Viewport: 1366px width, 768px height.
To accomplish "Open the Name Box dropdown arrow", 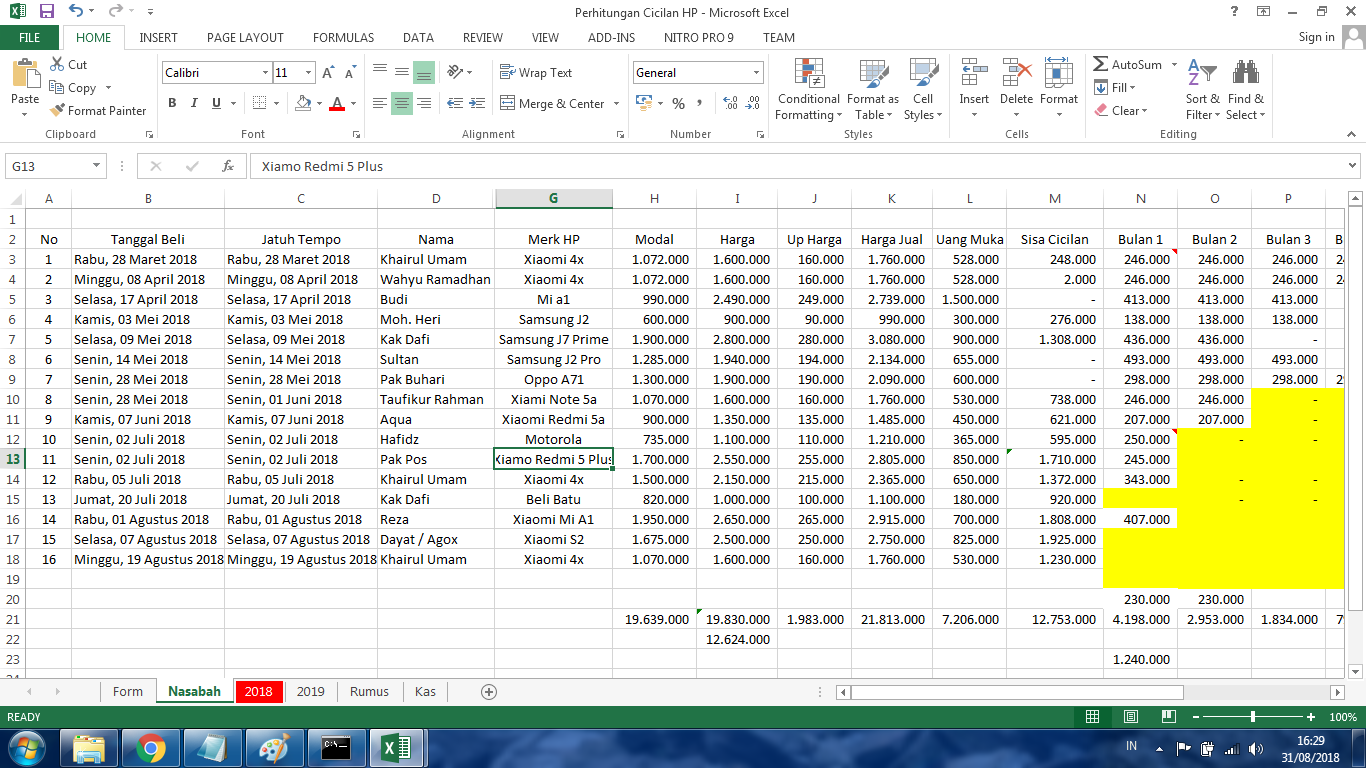I will pyautogui.click(x=96, y=166).
